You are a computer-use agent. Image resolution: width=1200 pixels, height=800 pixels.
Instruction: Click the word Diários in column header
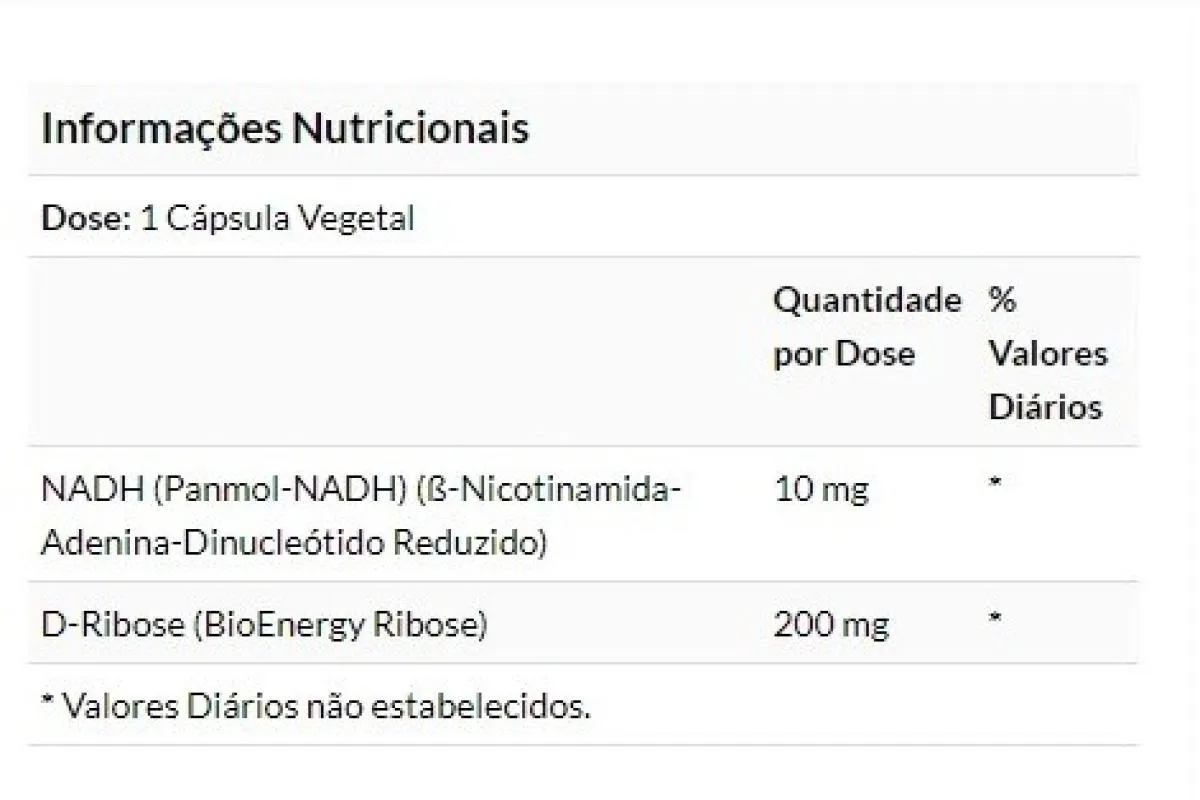point(1045,407)
